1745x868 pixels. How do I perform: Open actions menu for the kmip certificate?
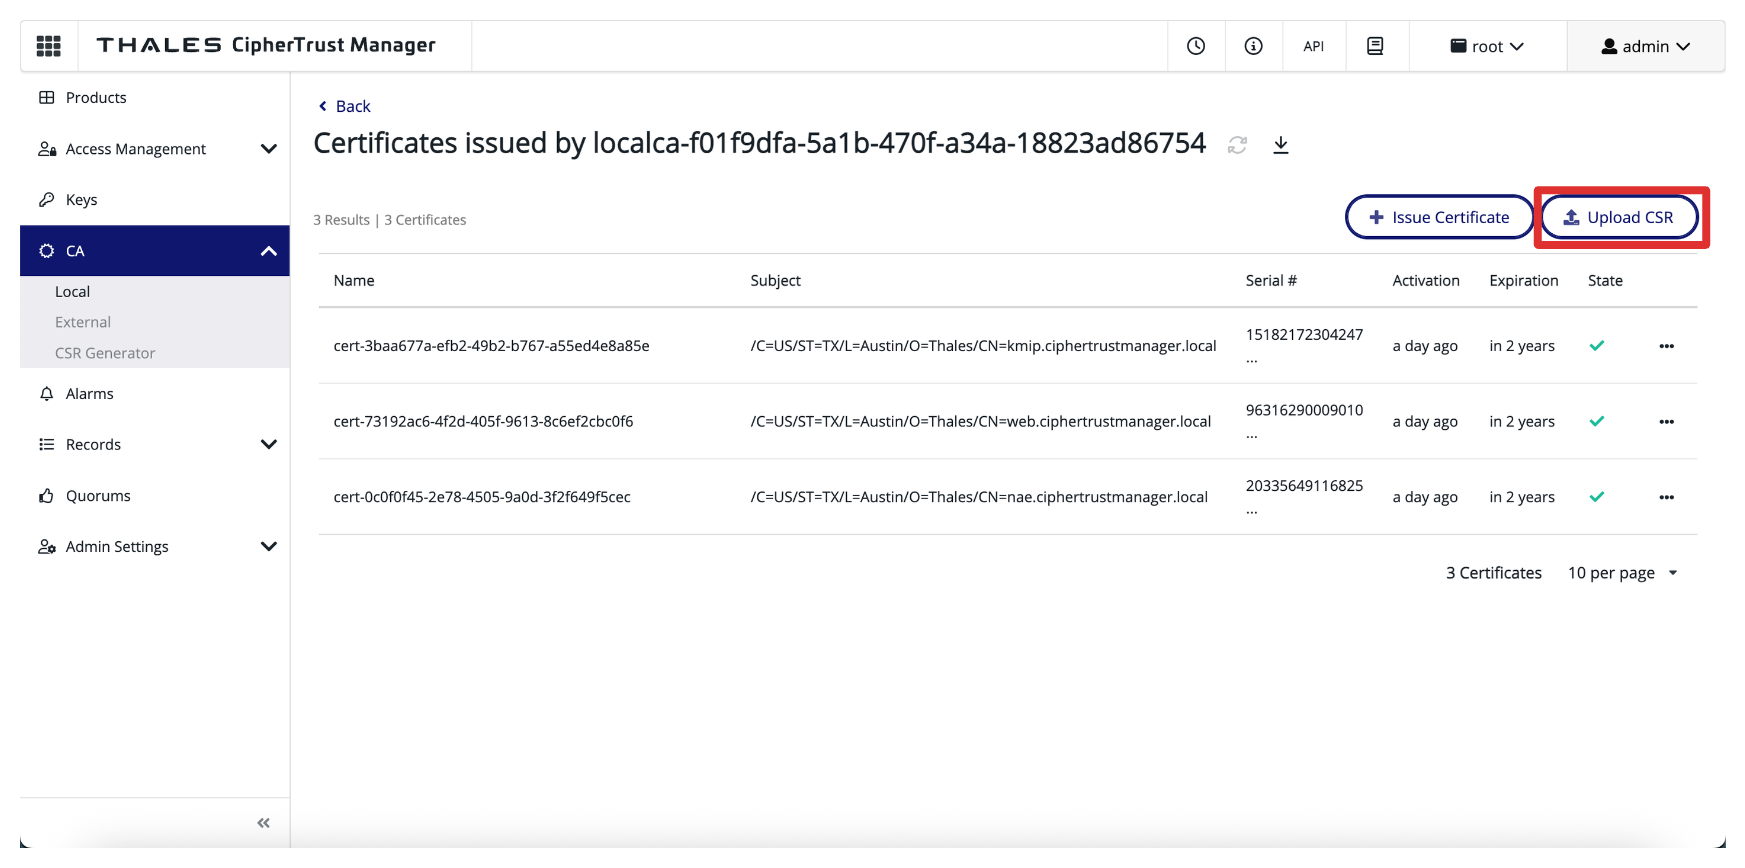[x=1666, y=346]
